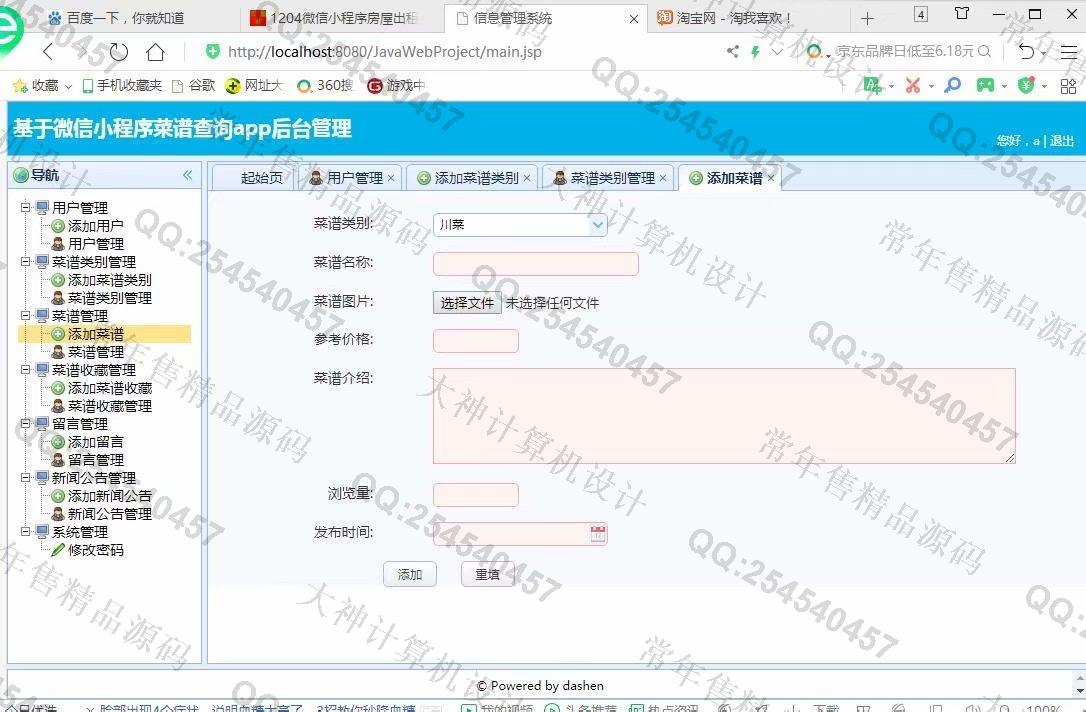Open 修改密码 in the navigation tree
Image resolution: width=1086 pixels, height=712 pixels.
coord(95,550)
